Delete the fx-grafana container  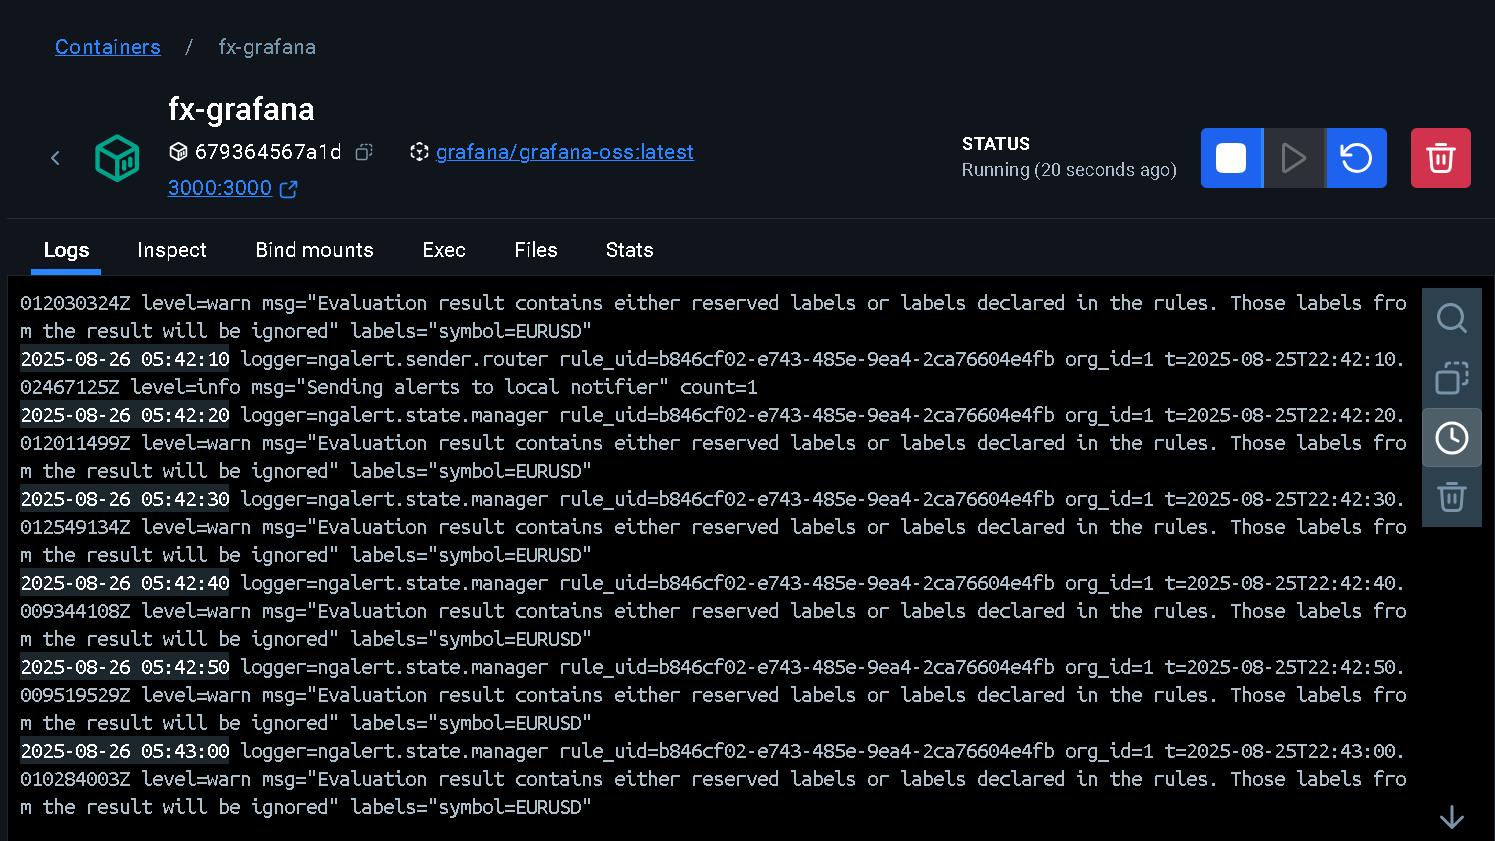coord(1440,158)
